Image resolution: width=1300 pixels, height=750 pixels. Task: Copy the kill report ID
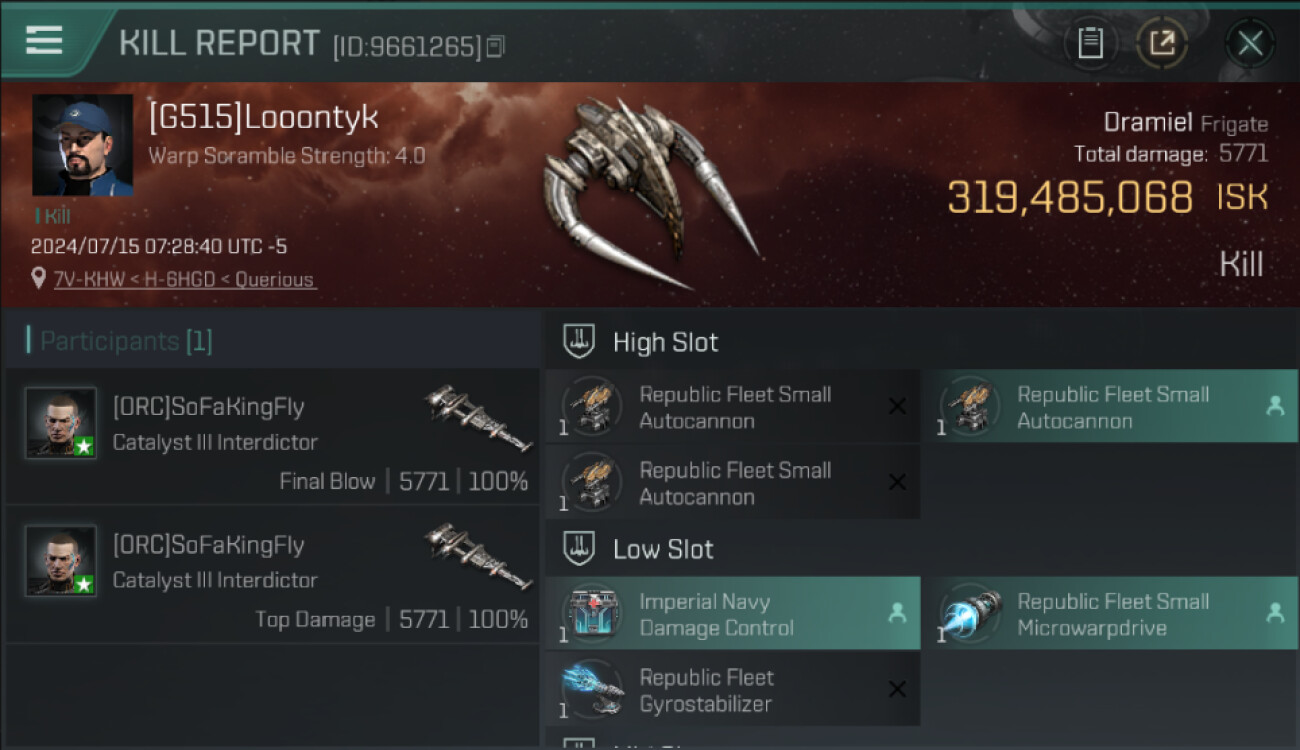[x=496, y=46]
